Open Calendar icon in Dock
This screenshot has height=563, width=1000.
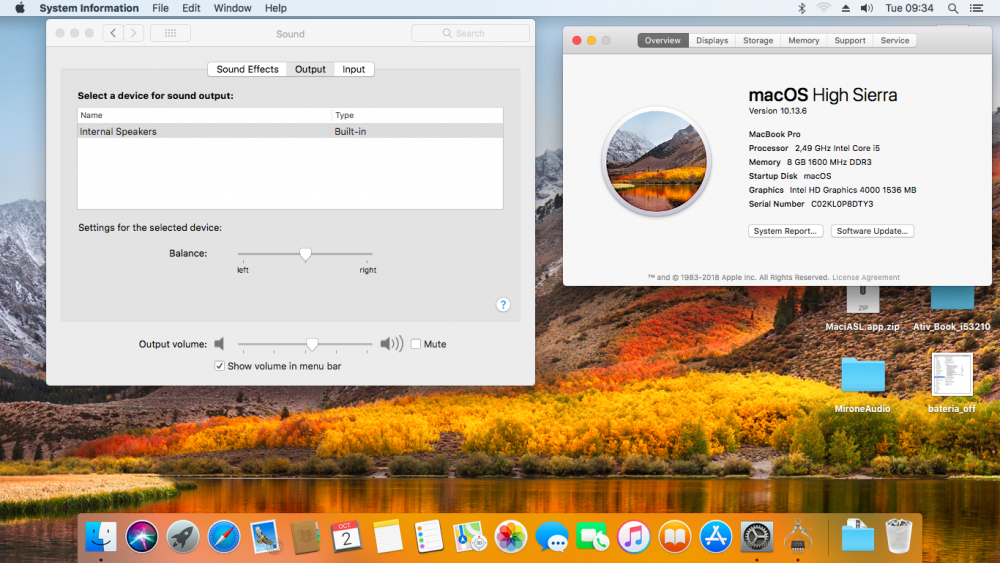[346, 537]
